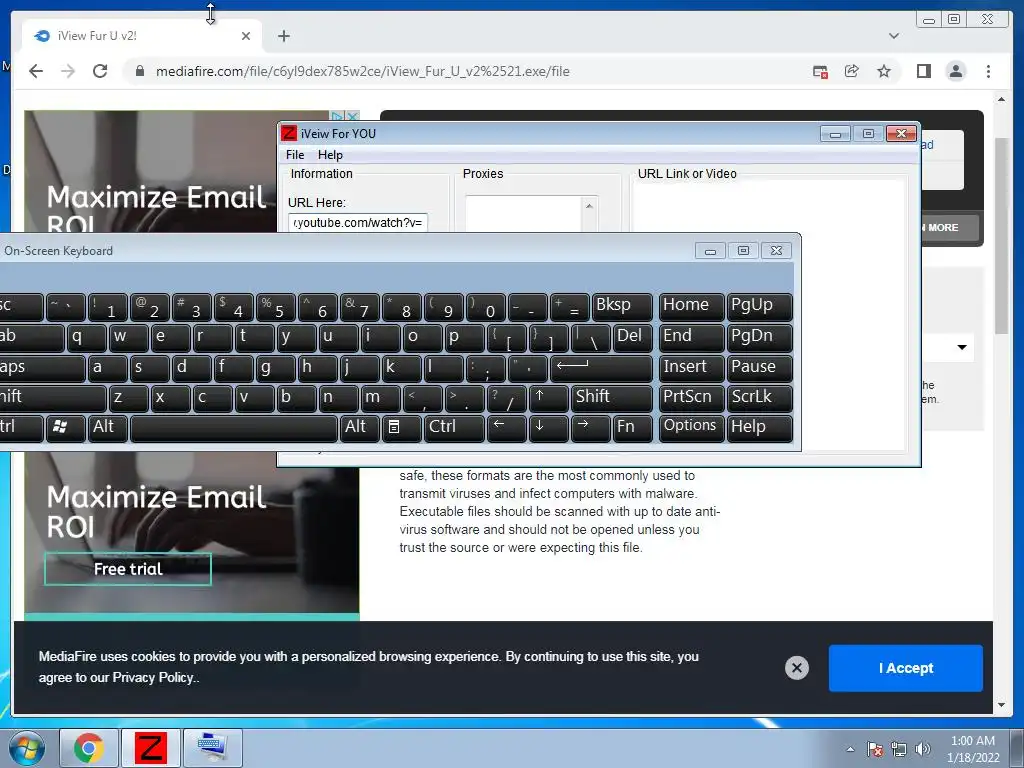Open Chrome side panel icon

(923, 71)
